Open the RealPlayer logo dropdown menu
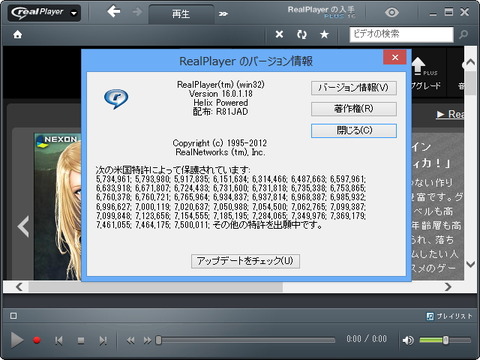 pyautogui.click(x=44, y=13)
